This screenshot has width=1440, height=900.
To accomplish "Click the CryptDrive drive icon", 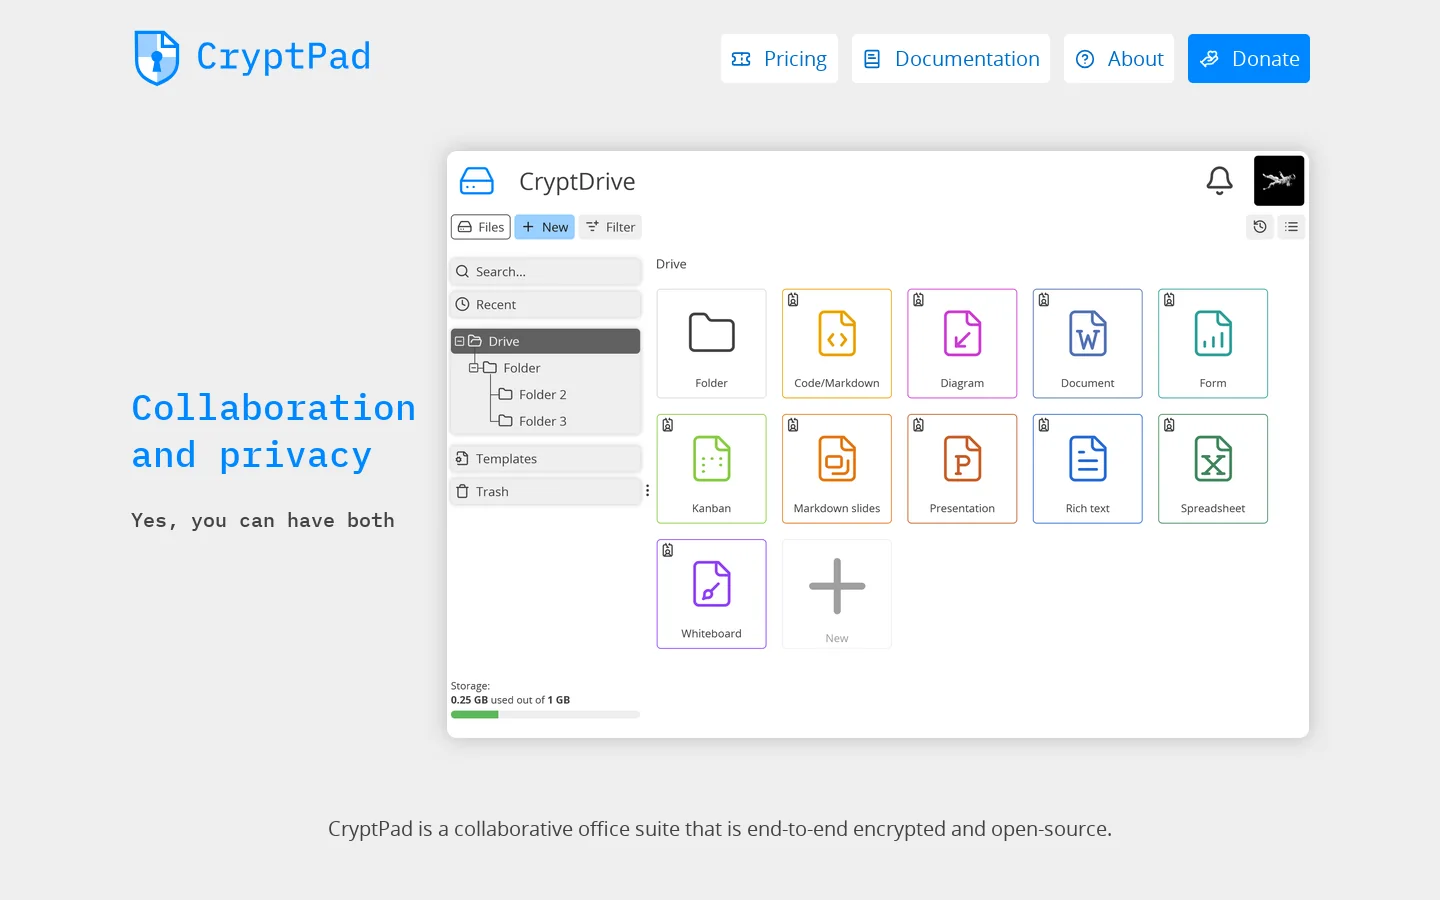I will (477, 181).
